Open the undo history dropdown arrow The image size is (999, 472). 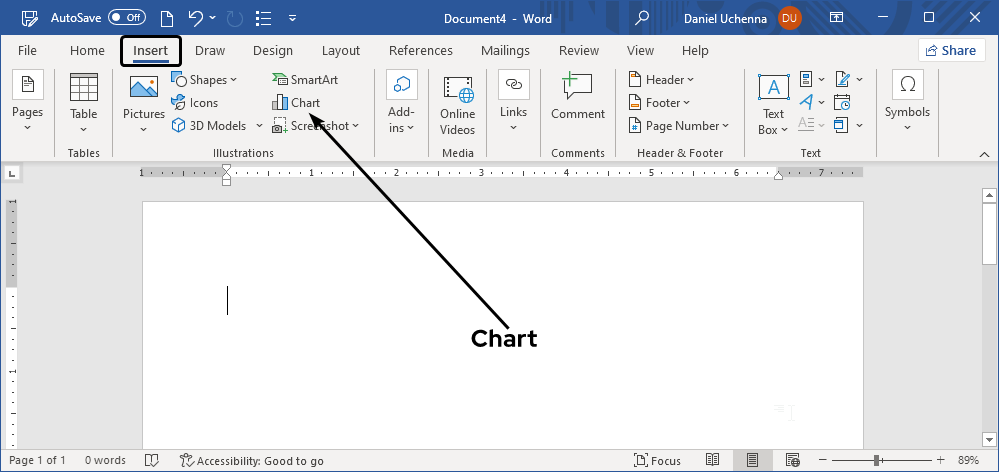[212, 18]
